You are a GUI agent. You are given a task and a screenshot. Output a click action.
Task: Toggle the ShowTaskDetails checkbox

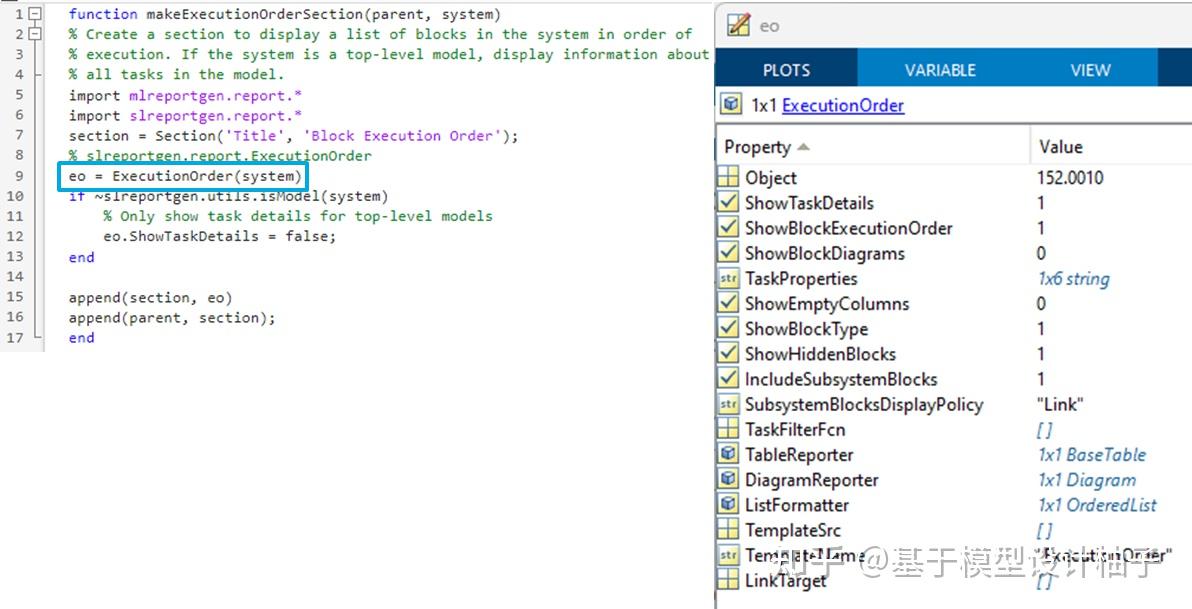click(x=728, y=202)
